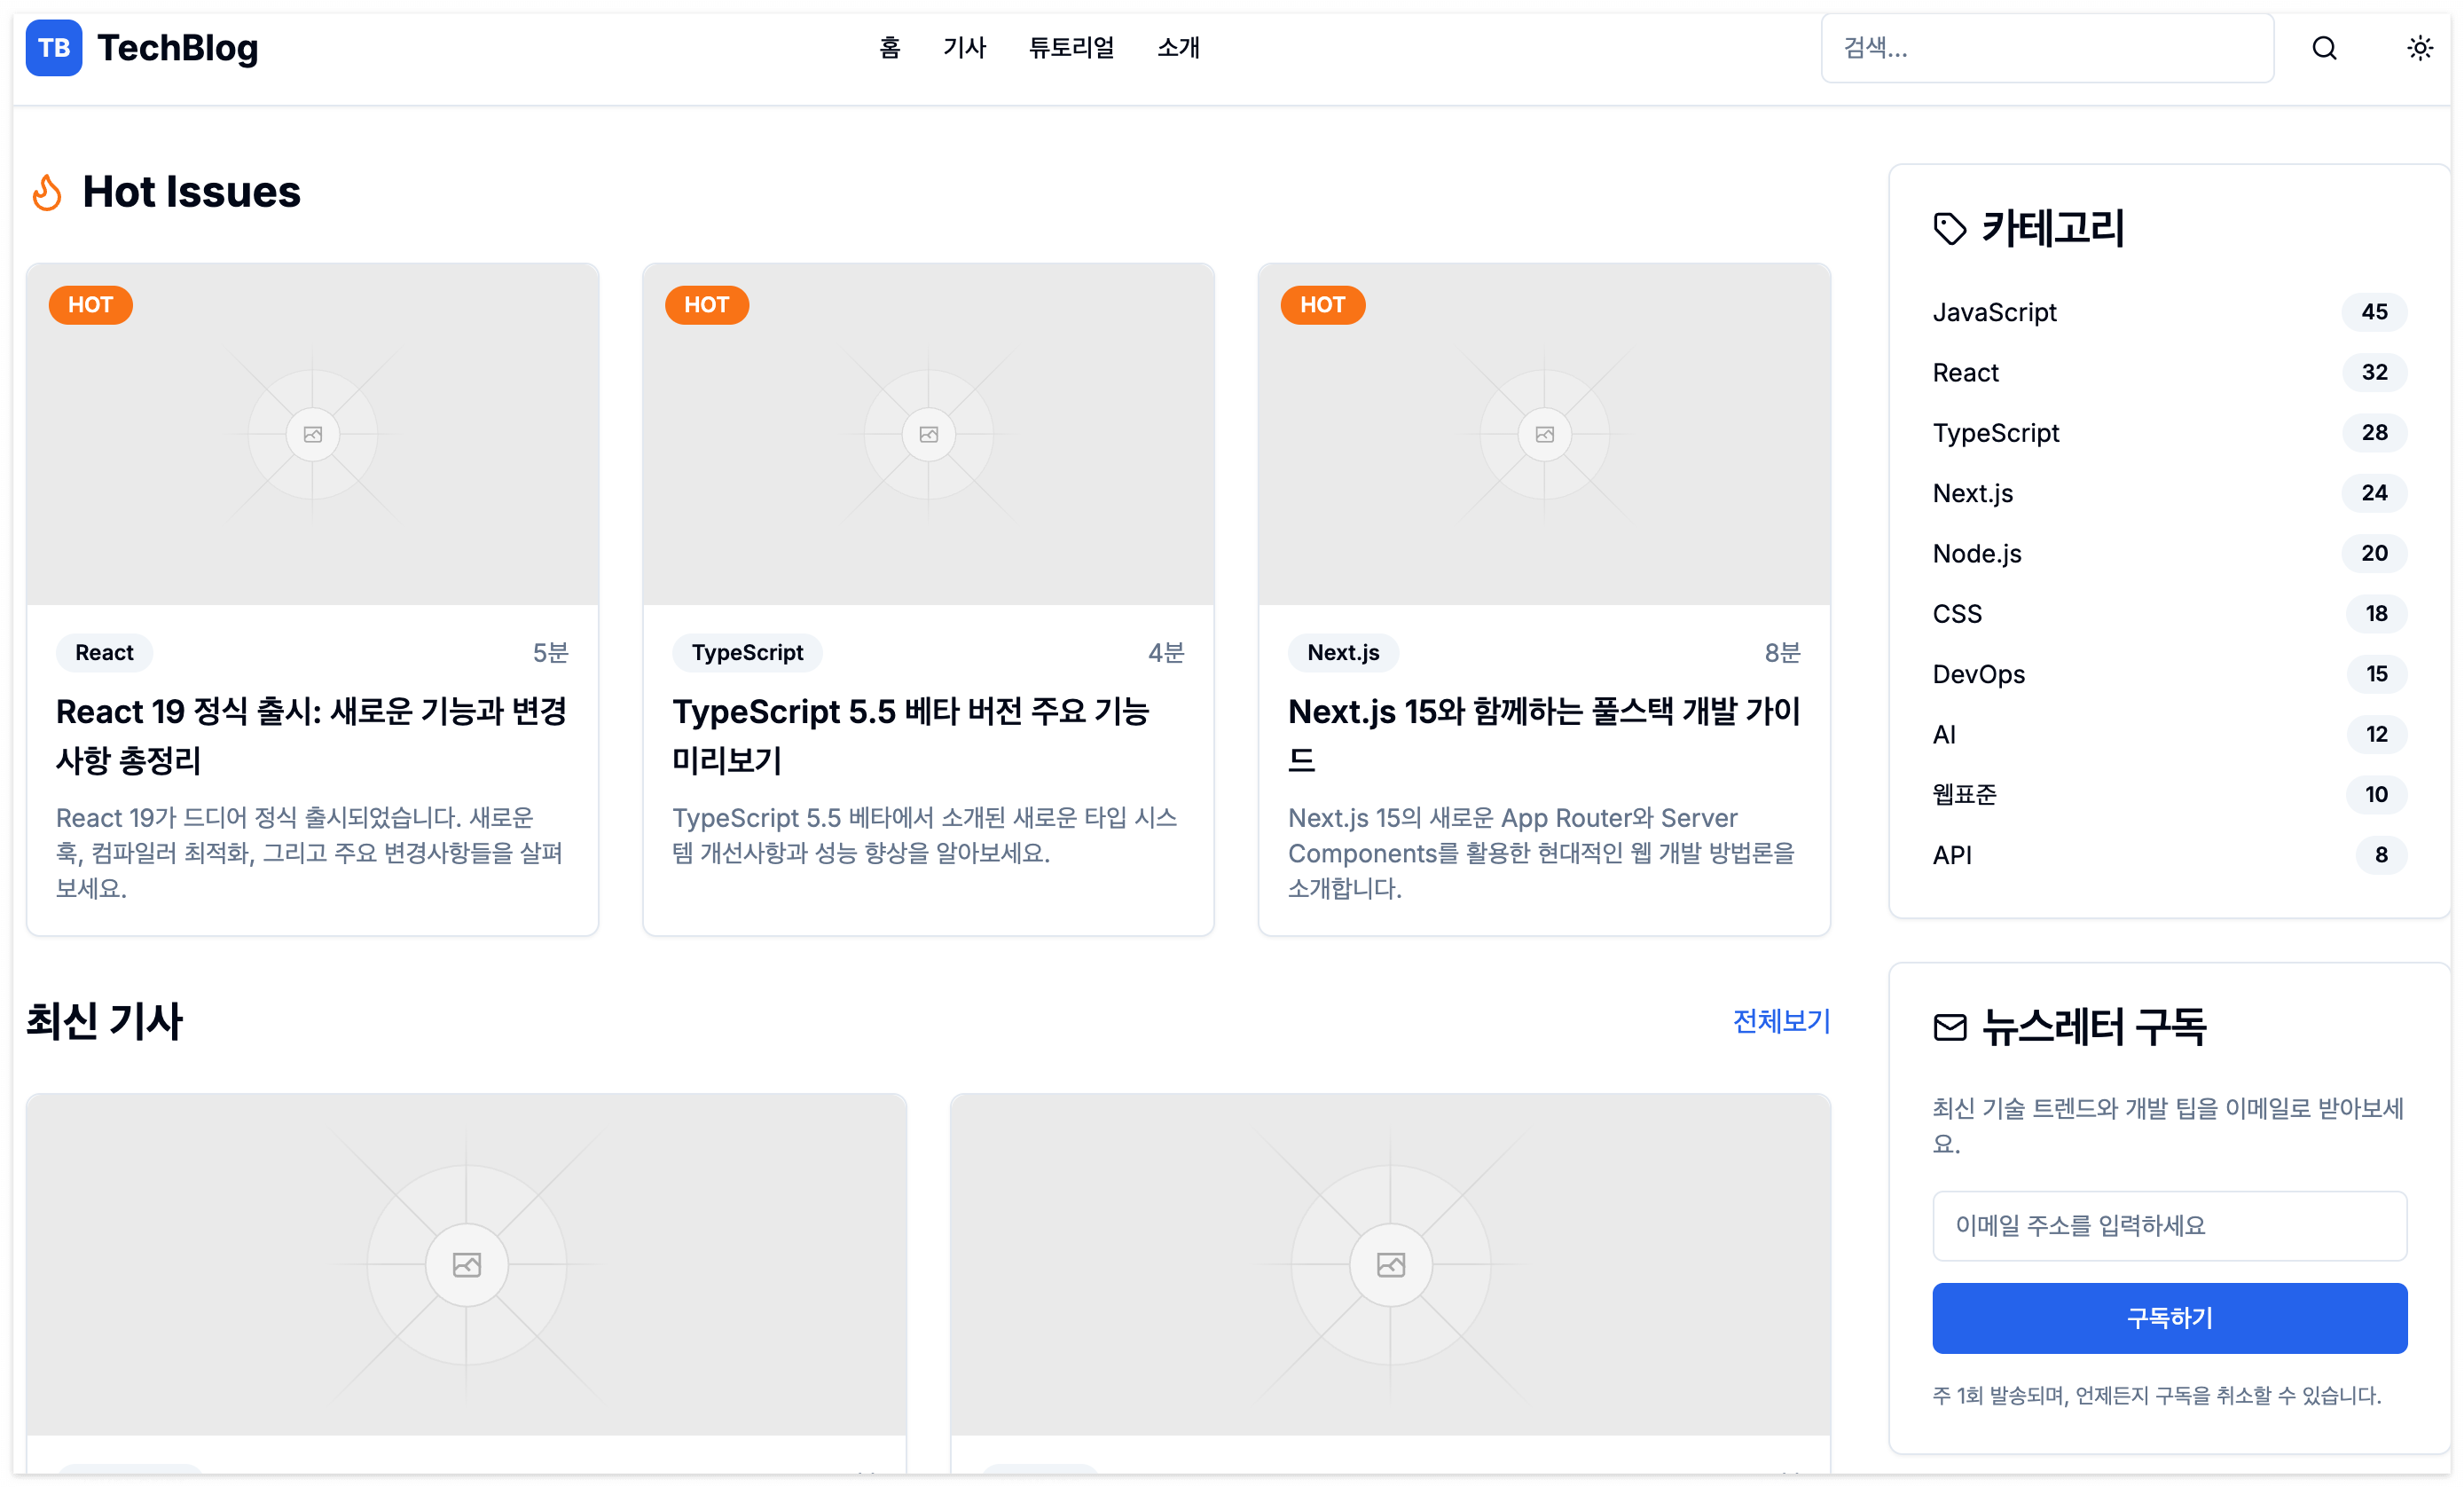Open the 튜토리얼 navigation menu
This screenshot has height=1487, width=2464.
1071,48
